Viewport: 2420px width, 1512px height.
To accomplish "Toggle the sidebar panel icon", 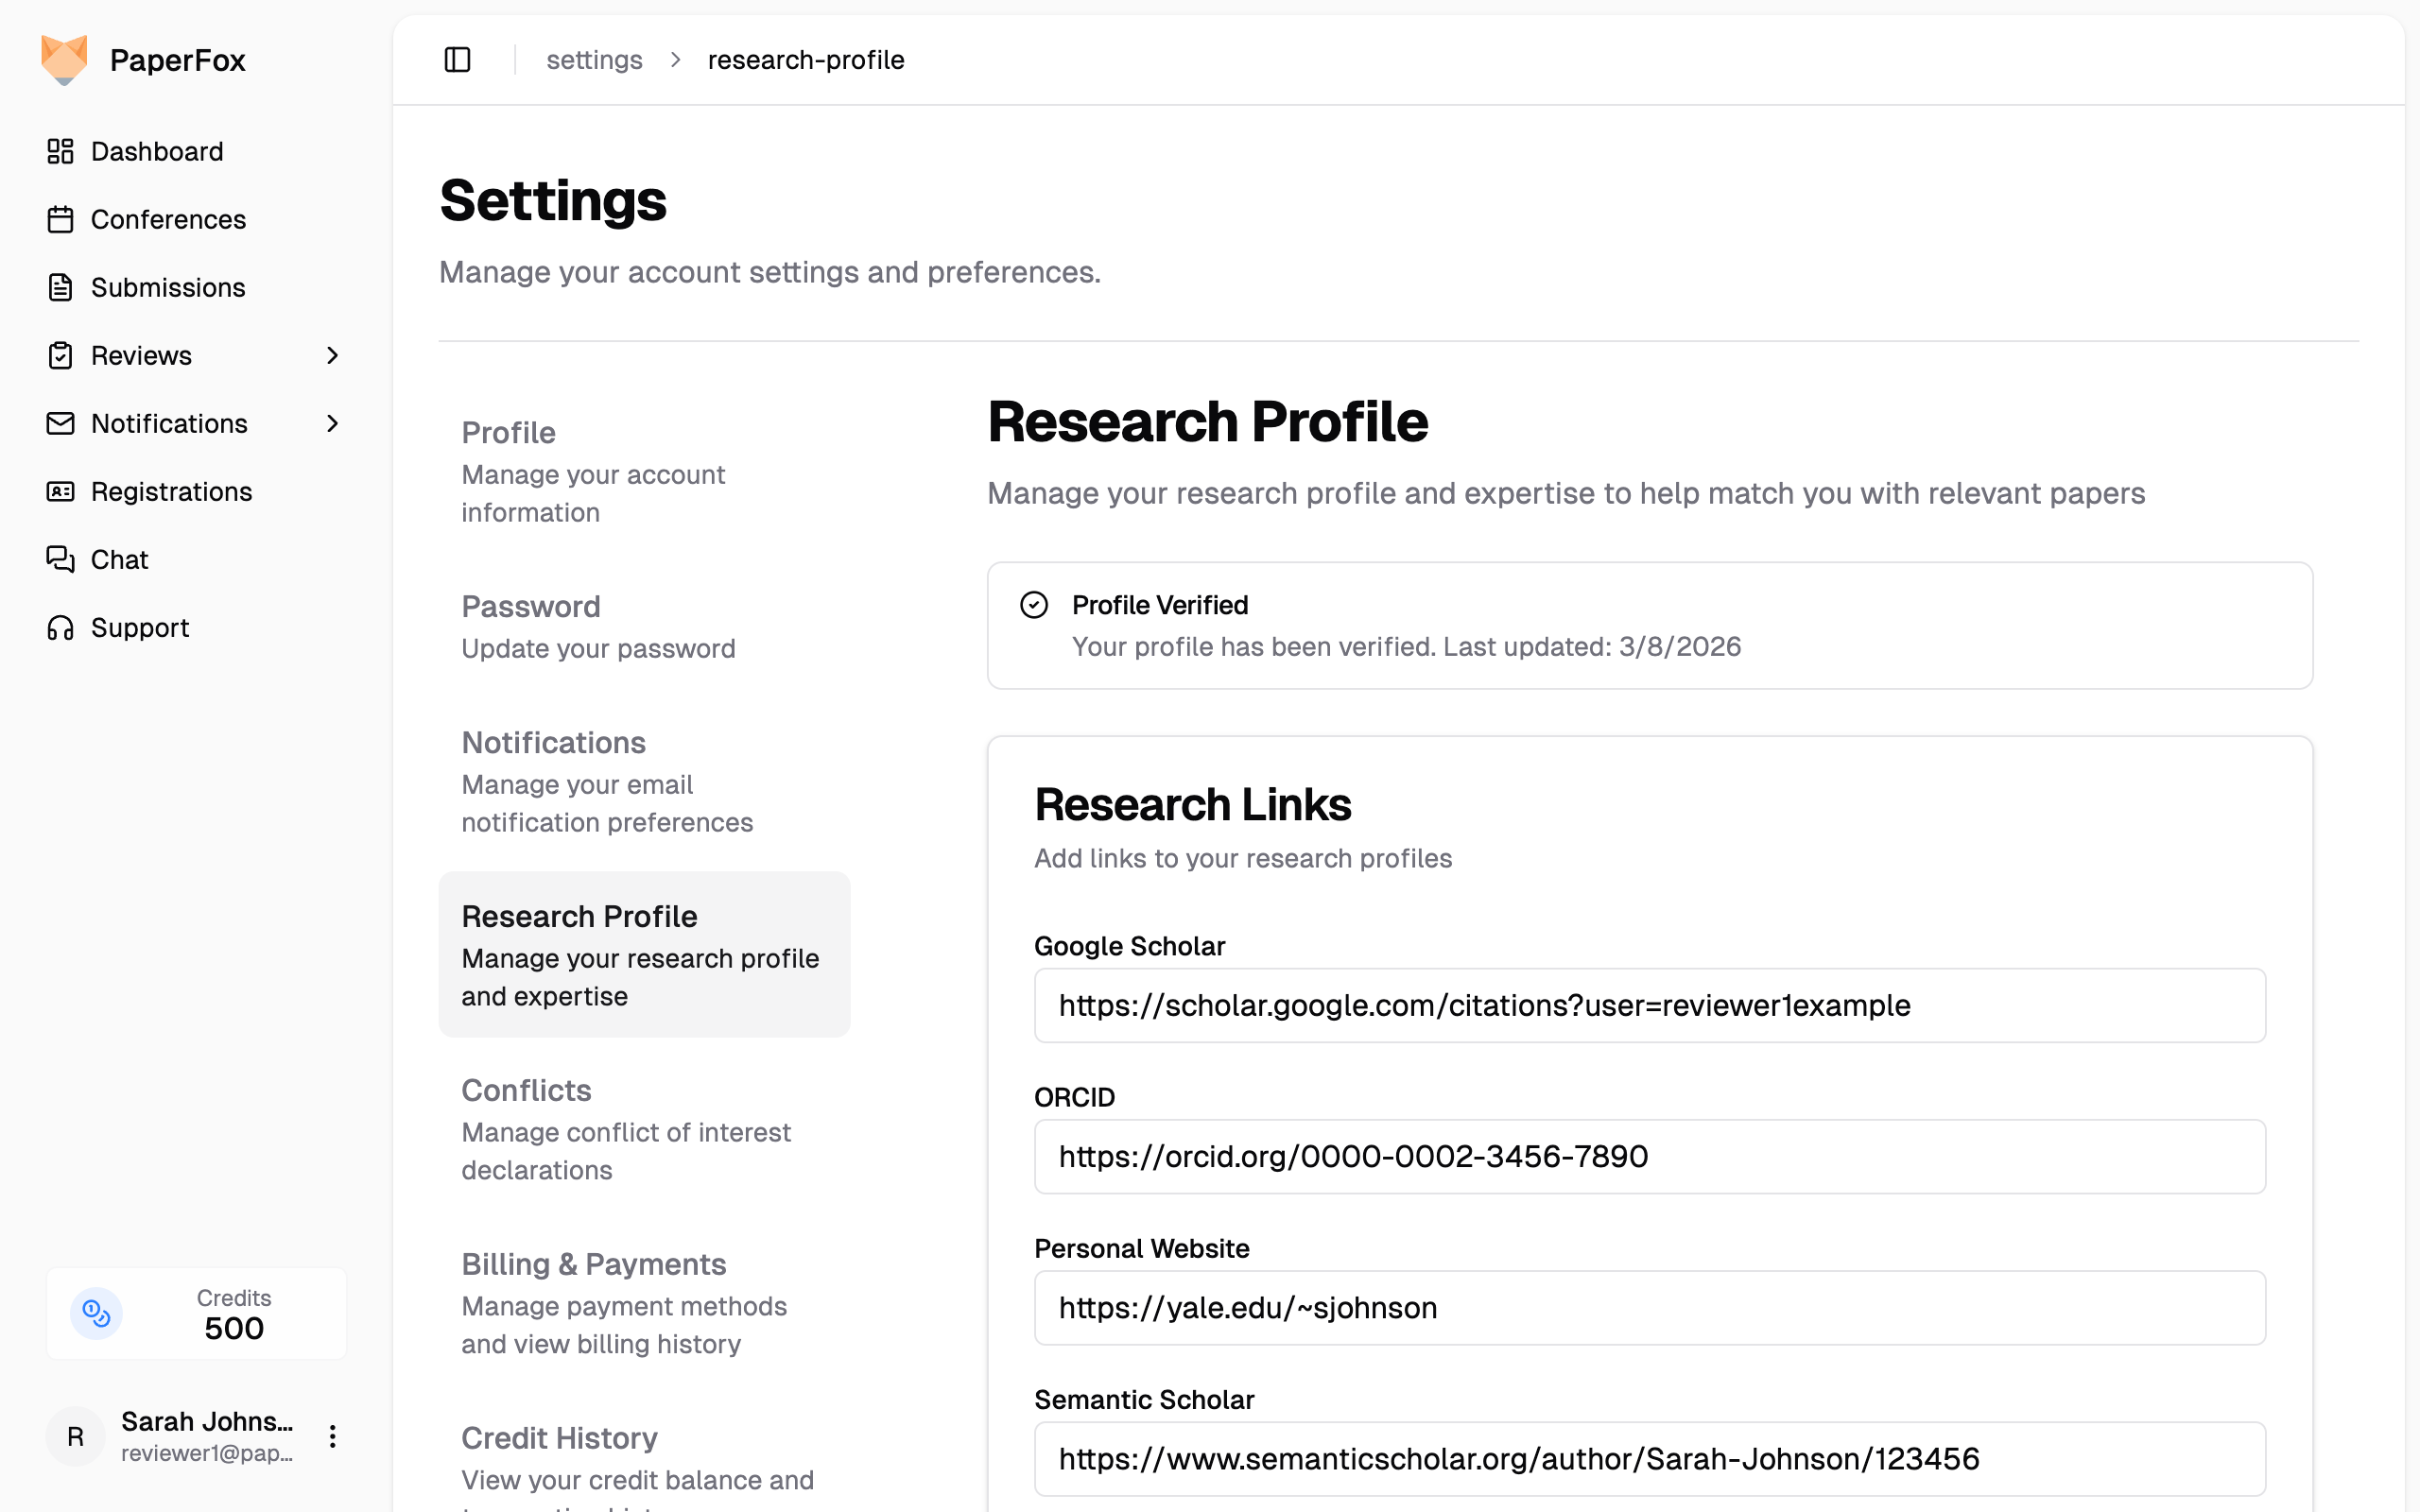I will click(x=457, y=60).
